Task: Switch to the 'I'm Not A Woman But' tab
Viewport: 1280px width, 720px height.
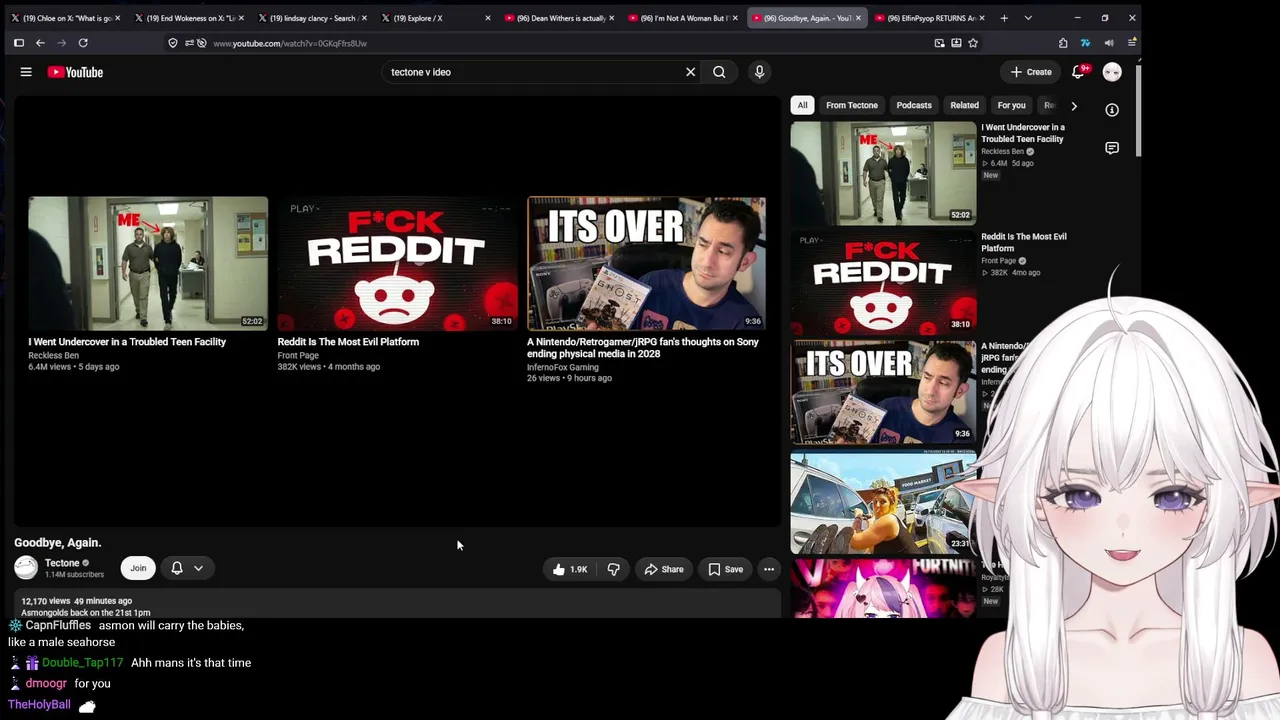Action: [x=684, y=18]
